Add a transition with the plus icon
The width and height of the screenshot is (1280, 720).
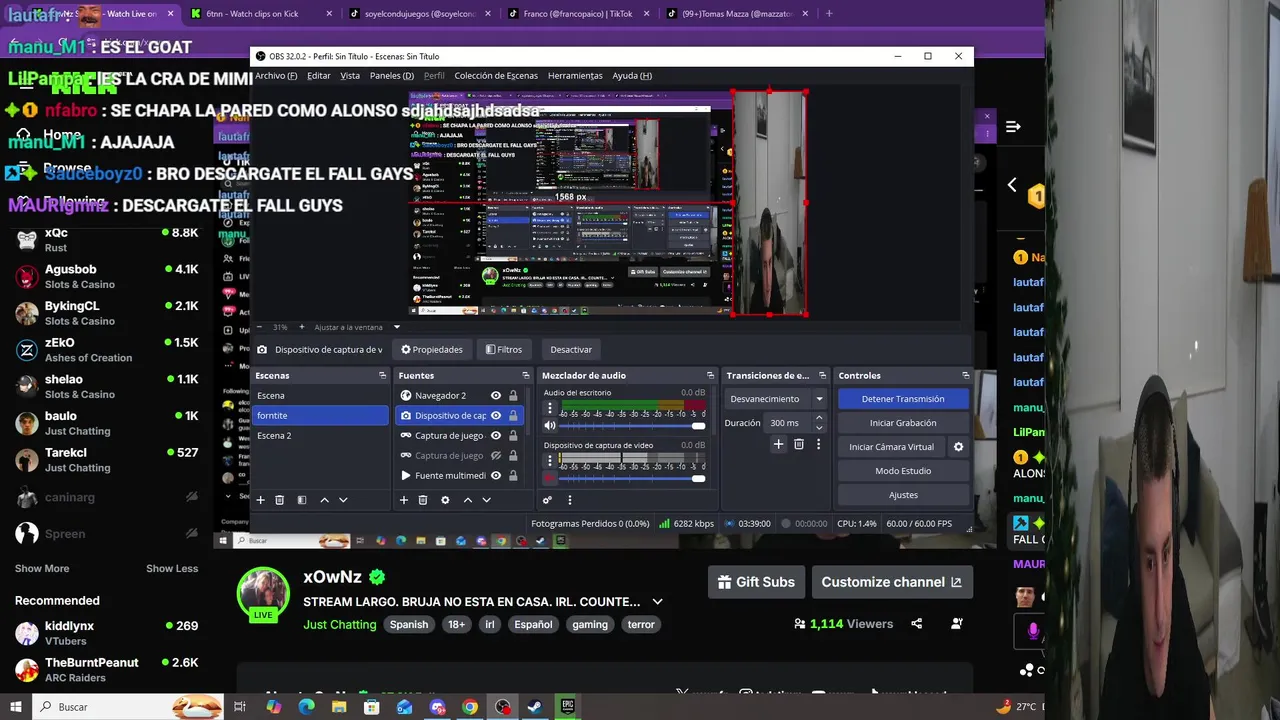pyautogui.click(x=778, y=444)
